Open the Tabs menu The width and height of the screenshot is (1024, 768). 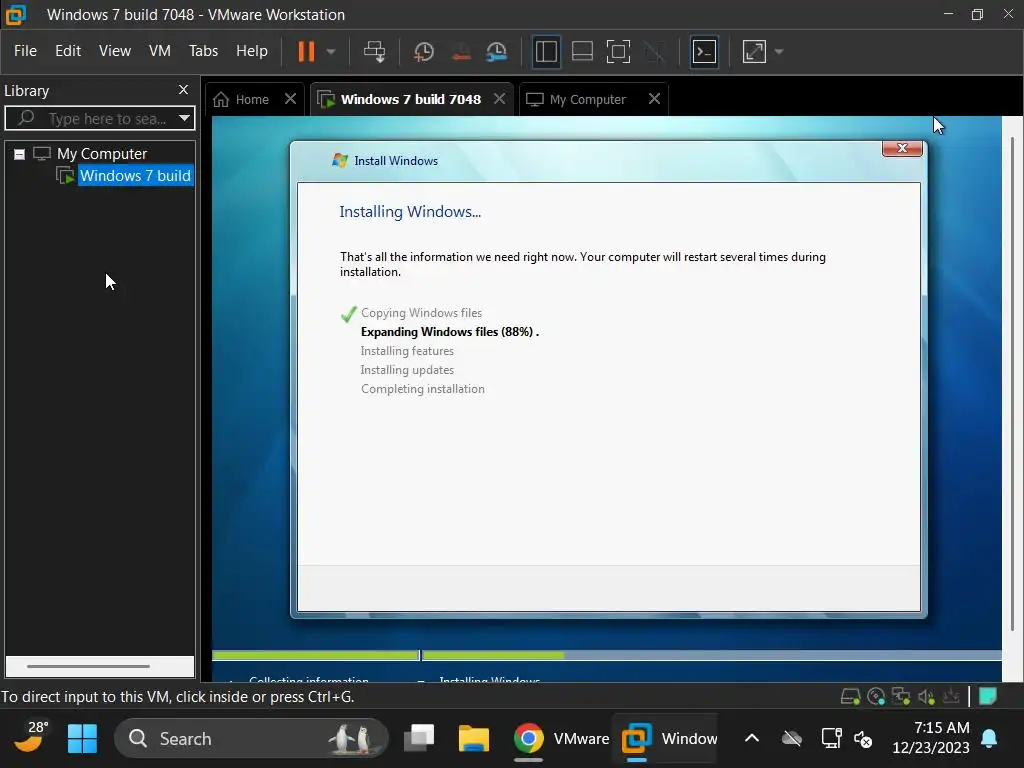click(203, 51)
